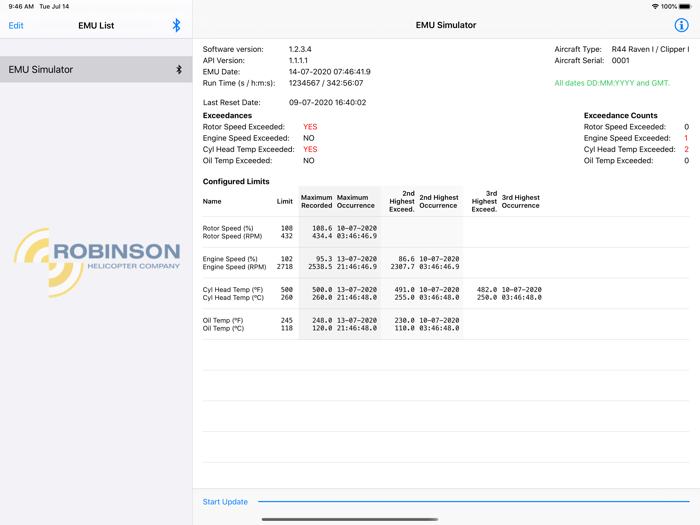The image size is (700, 525).
Task: Click the Robinson Helicopter Company logo
Action: 97,262
